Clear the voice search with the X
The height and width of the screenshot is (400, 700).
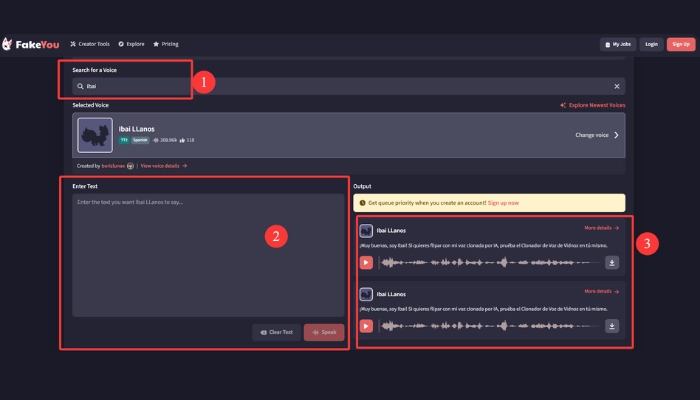click(x=617, y=86)
